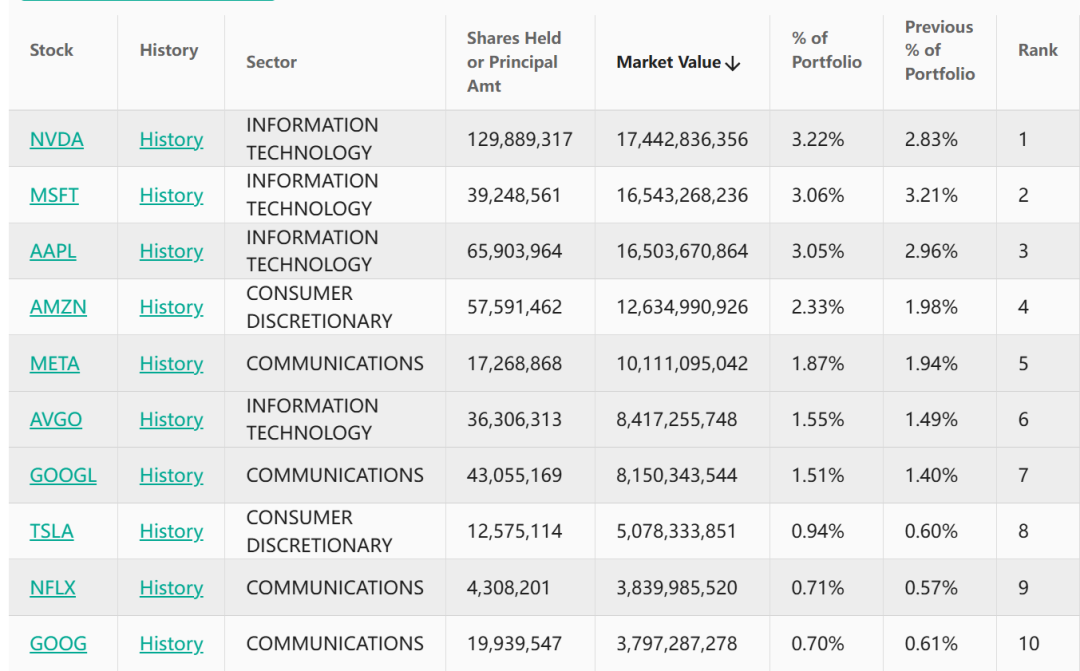The width and height of the screenshot is (1080, 671).
Task: Open the AVGO stock link
Action: tap(56, 420)
